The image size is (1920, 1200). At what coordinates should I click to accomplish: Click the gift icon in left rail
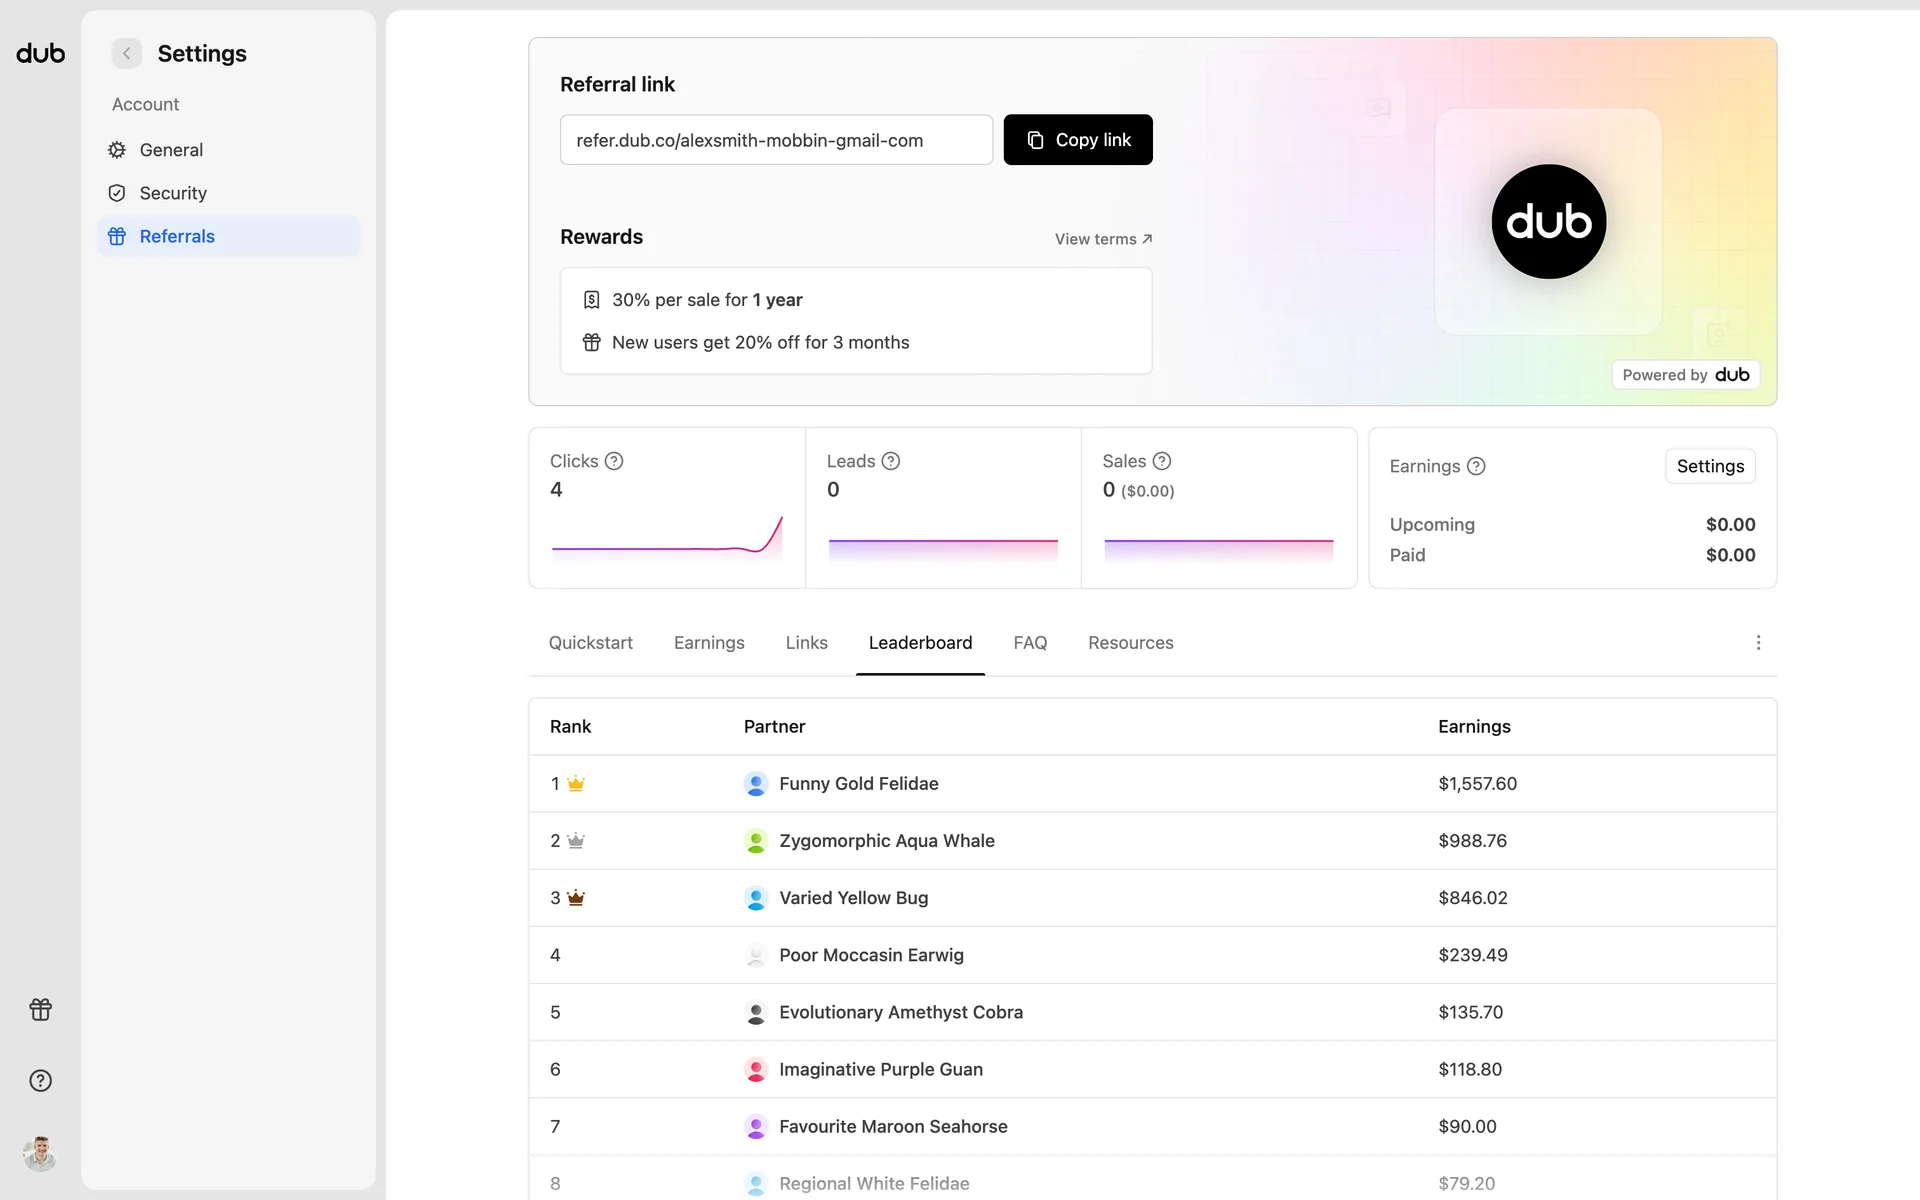(x=40, y=1009)
